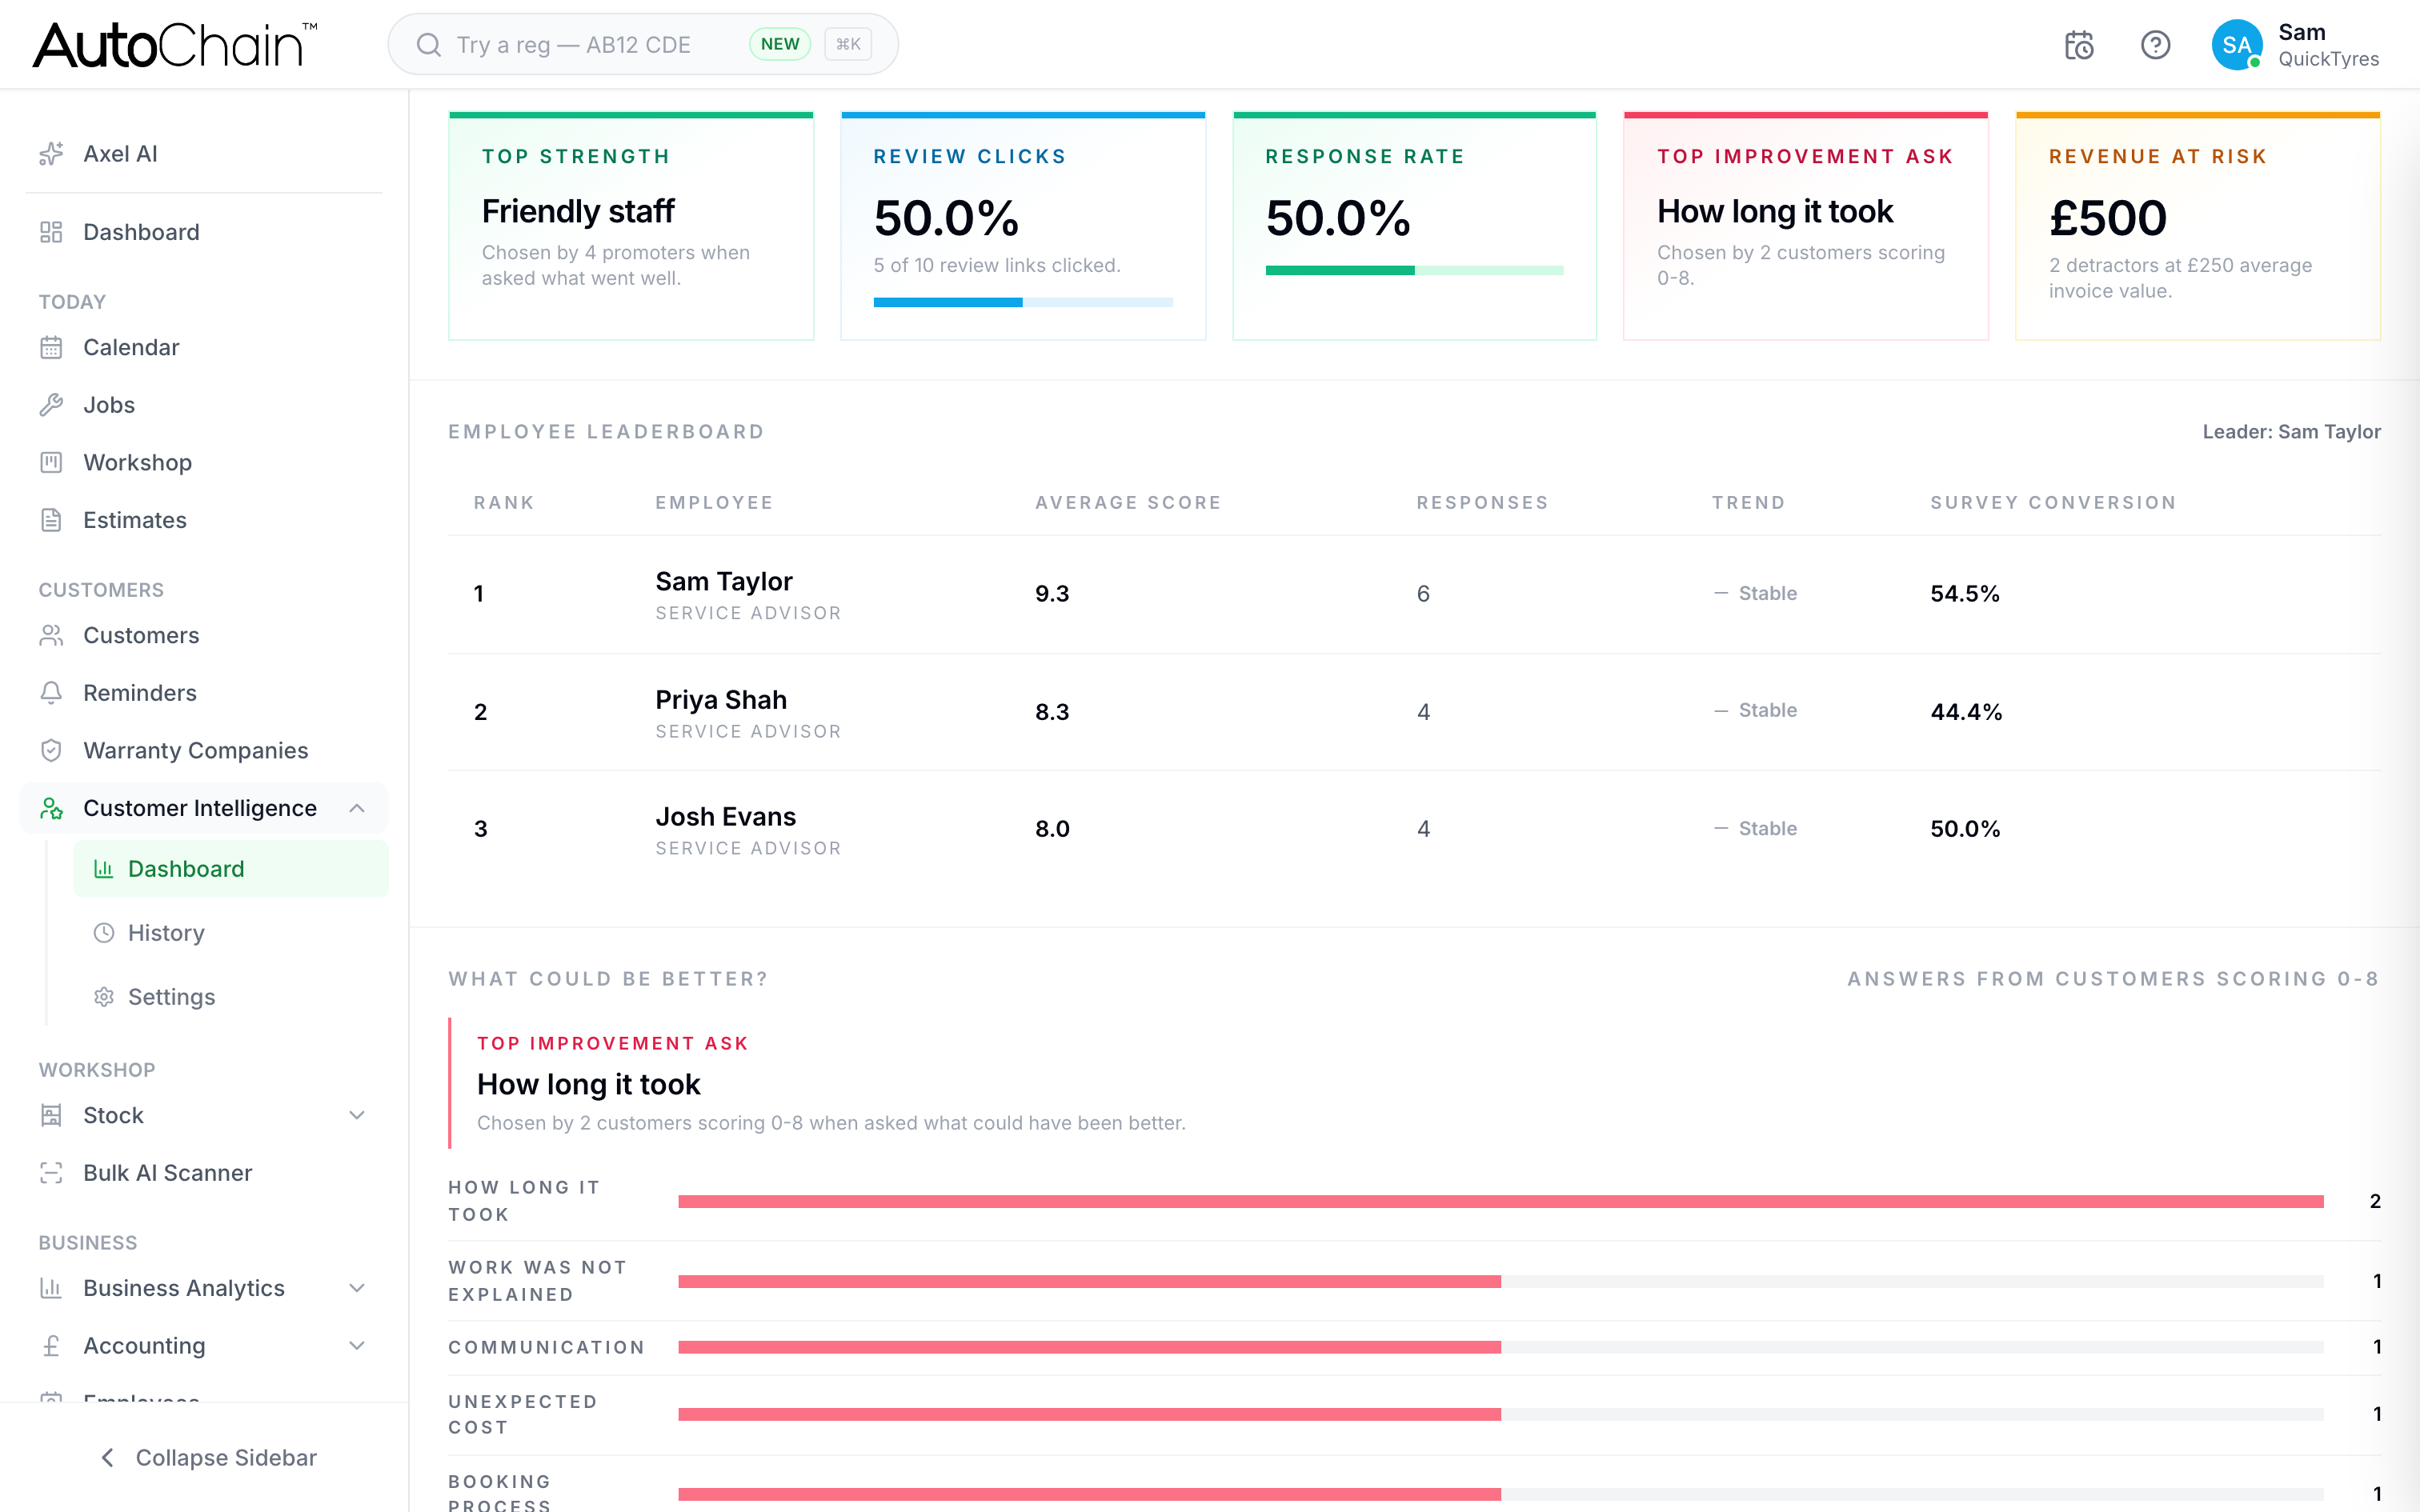The height and width of the screenshot is (1512, 2420).
Task: Click the Estimates document icon
Action: (x=51, y=520)
